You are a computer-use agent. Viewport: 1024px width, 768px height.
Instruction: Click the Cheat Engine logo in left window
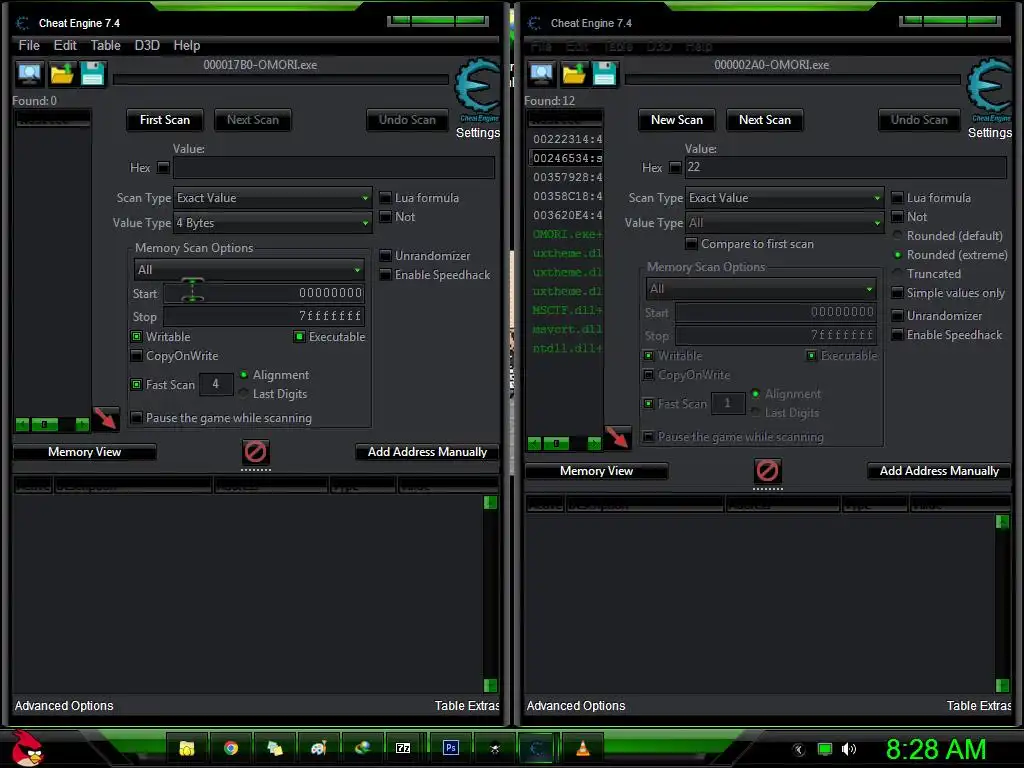[x=478, y=87]
